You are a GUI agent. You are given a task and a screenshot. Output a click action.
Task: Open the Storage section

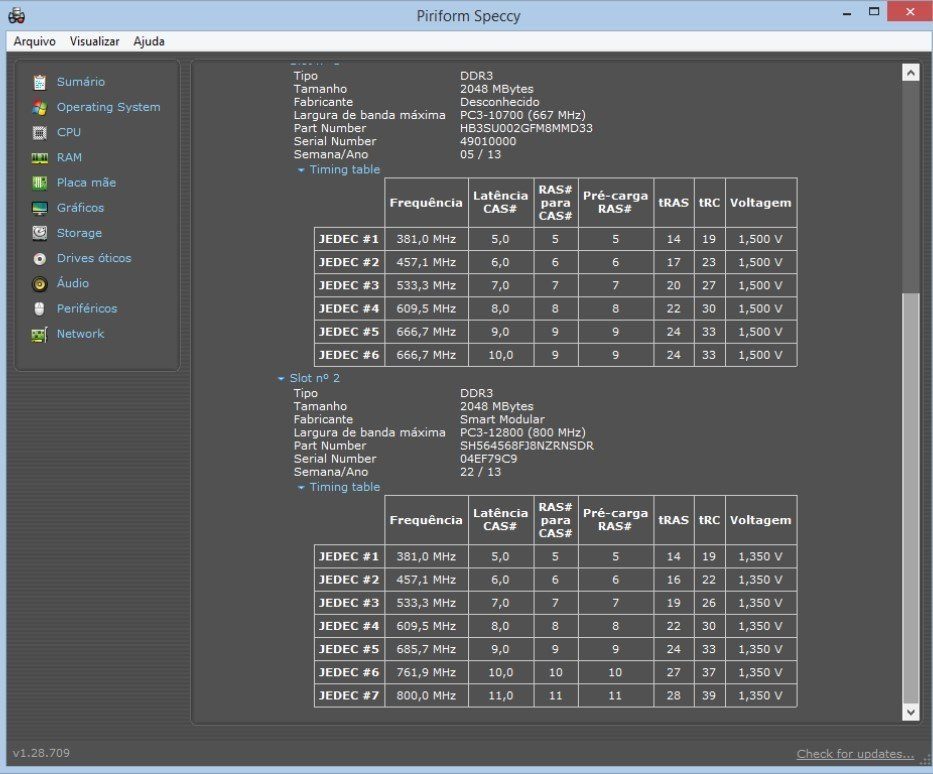[x=79, y=233]
